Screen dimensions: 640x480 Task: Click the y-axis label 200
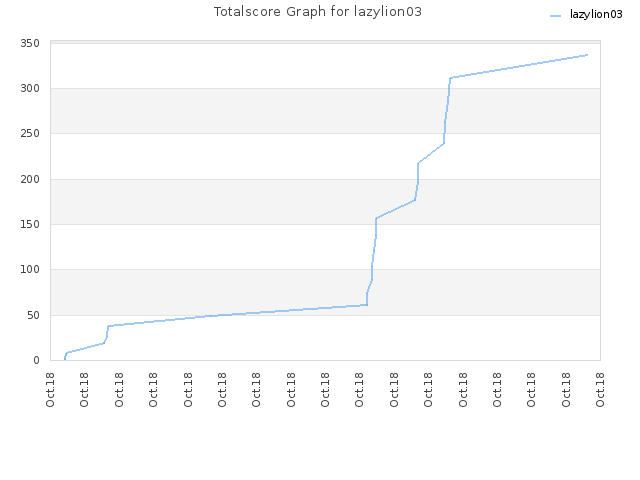(30, 179)
